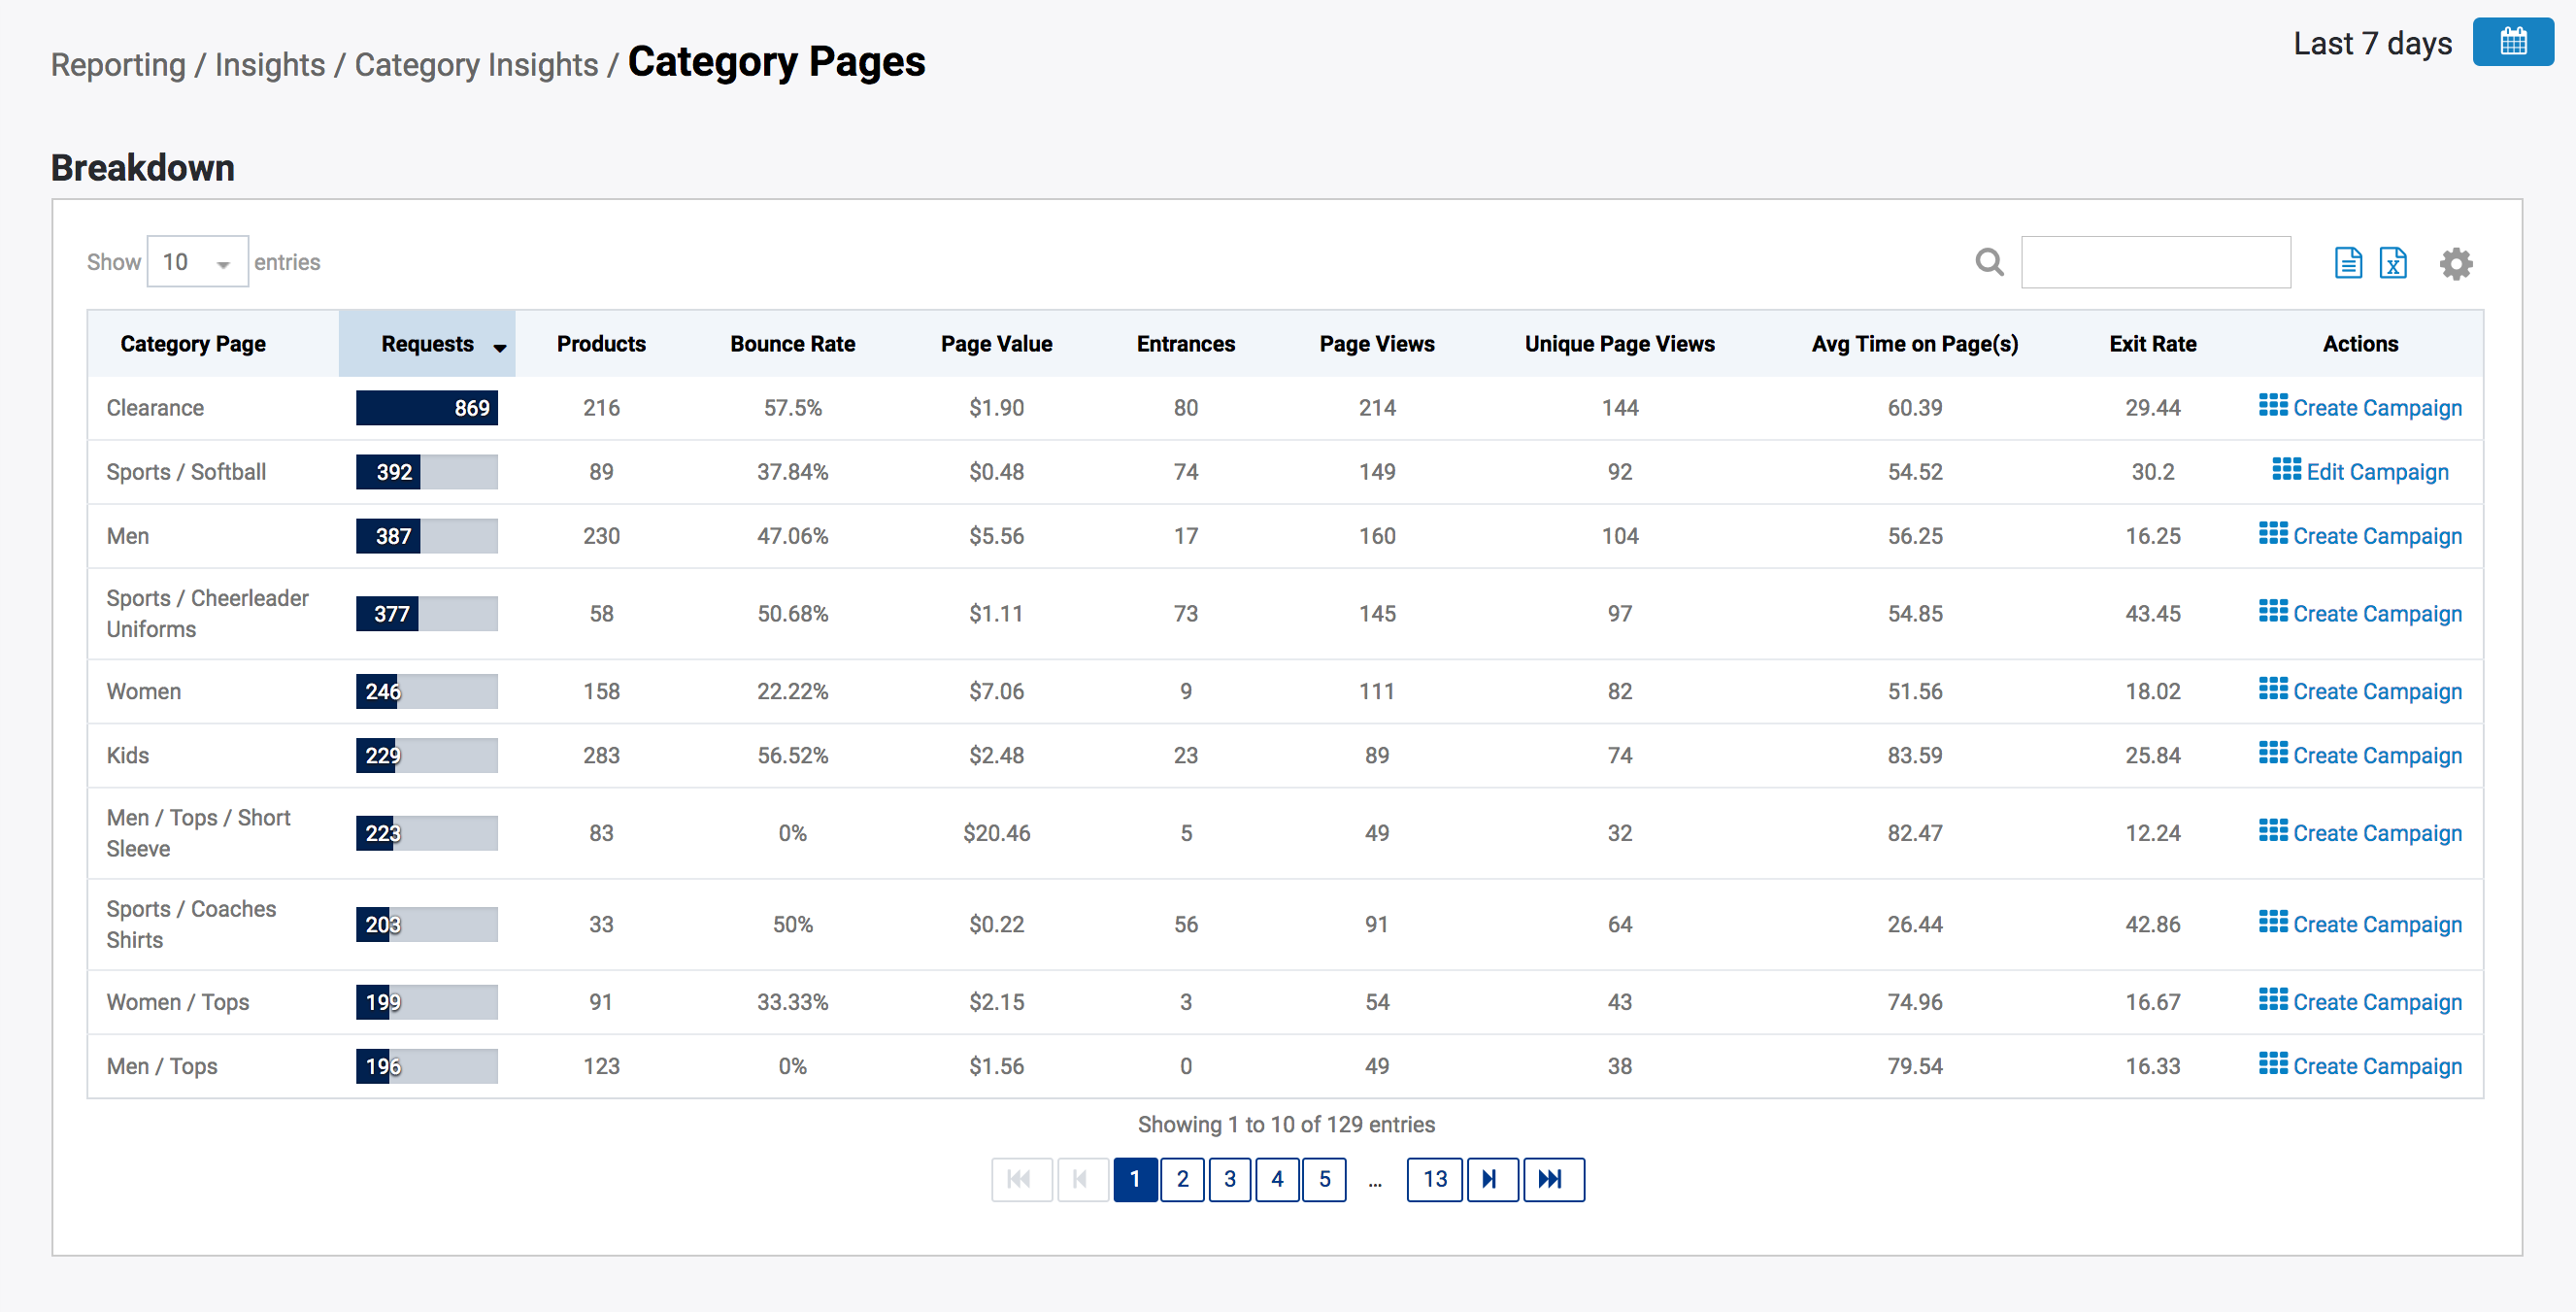
Task: Click the Requests bar for Clearance
Action: pos(426,407)
